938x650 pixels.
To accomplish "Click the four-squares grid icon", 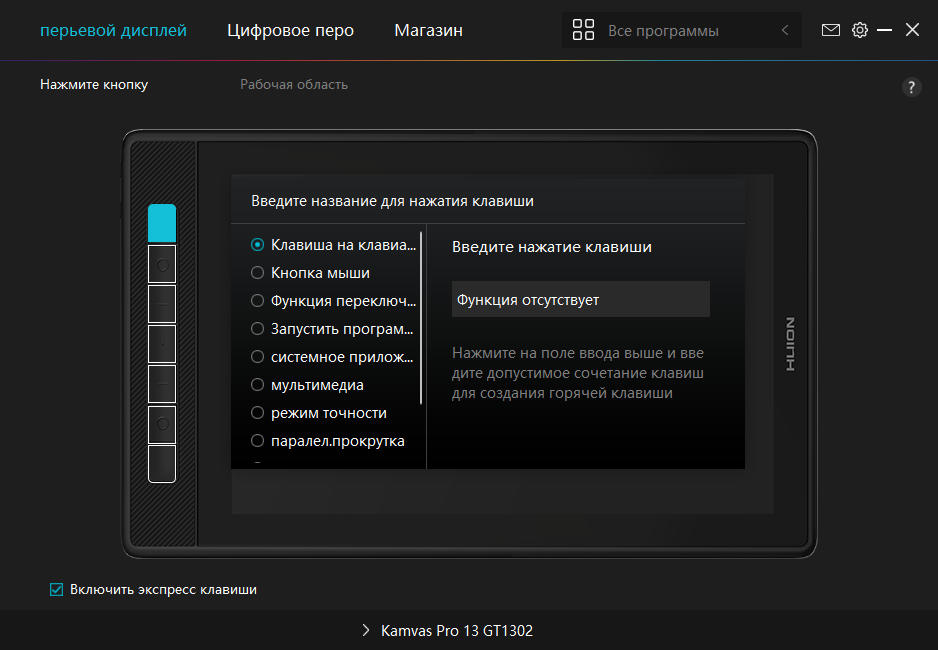I will coord(583,31).
